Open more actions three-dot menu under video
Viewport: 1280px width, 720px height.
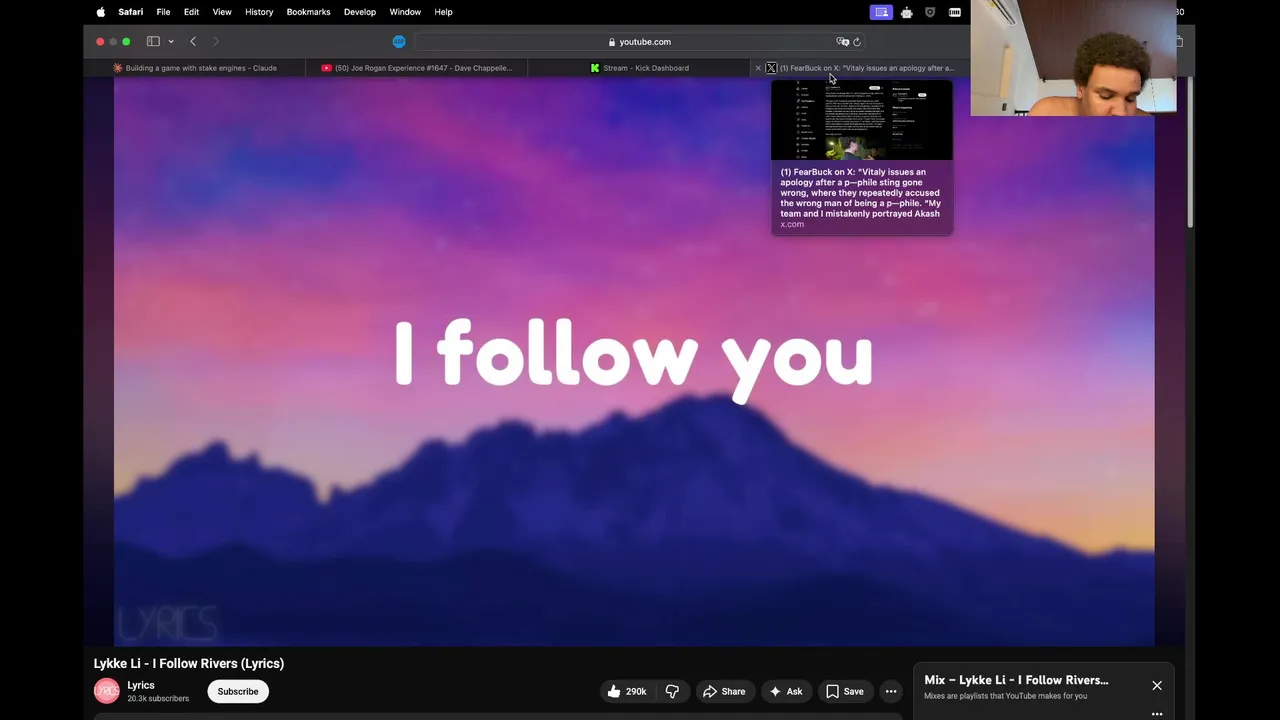(891, 691)
